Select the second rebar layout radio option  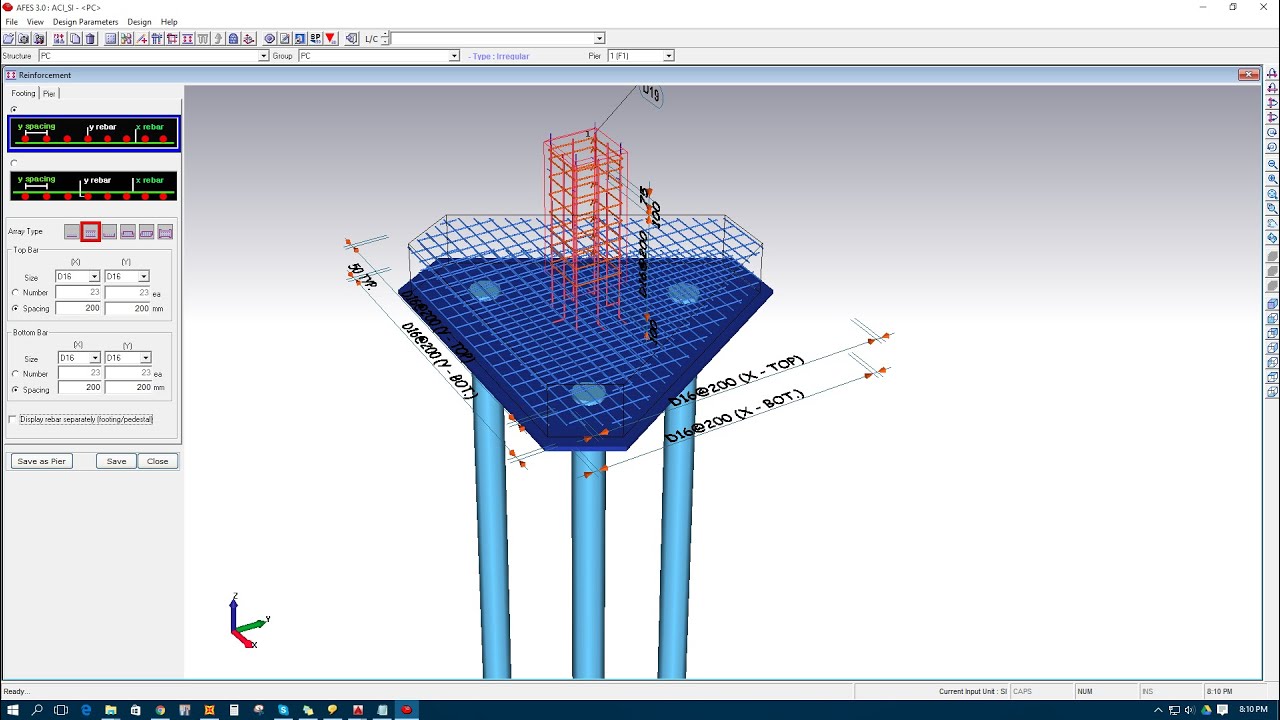(12, 163)
